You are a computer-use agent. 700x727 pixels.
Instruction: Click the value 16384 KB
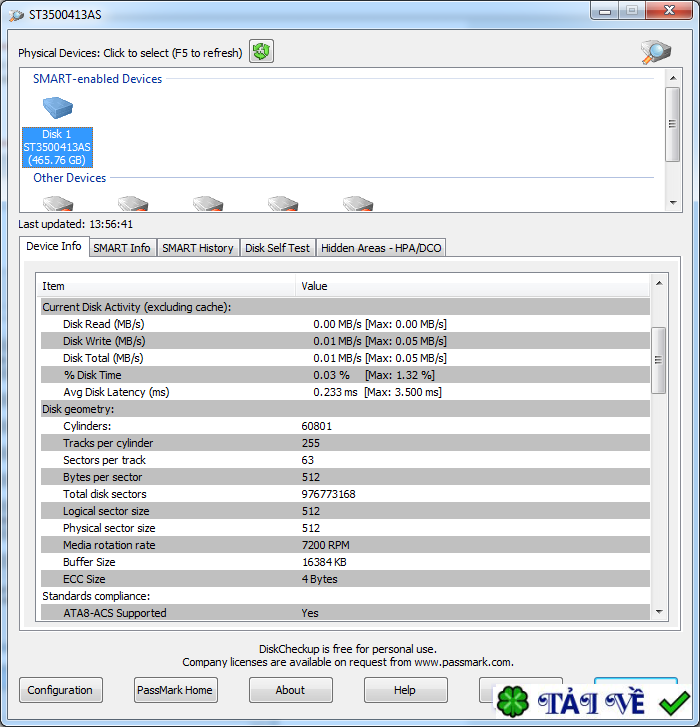[x=324, y=562]
